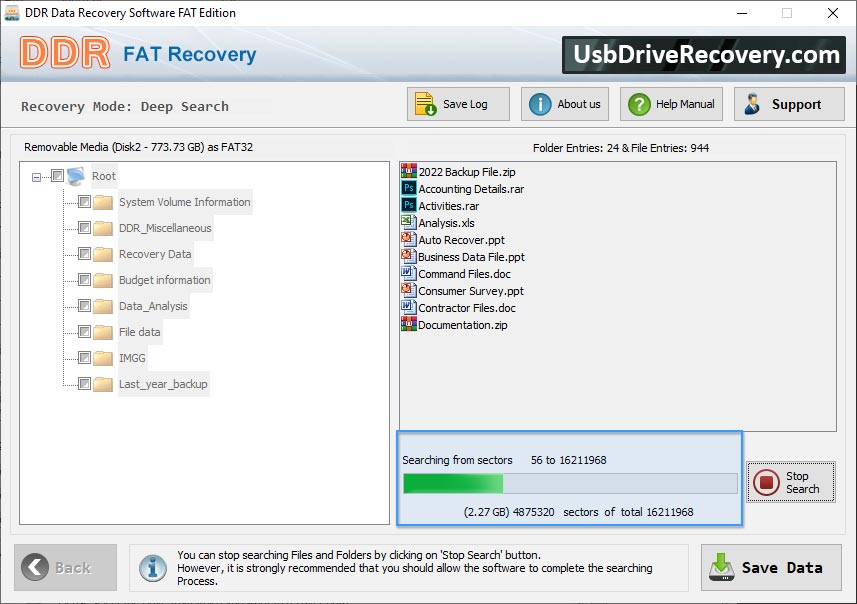Select file name Consumer Survey.ppt
This screenshot has width=857, height=604.
[471, 291]
